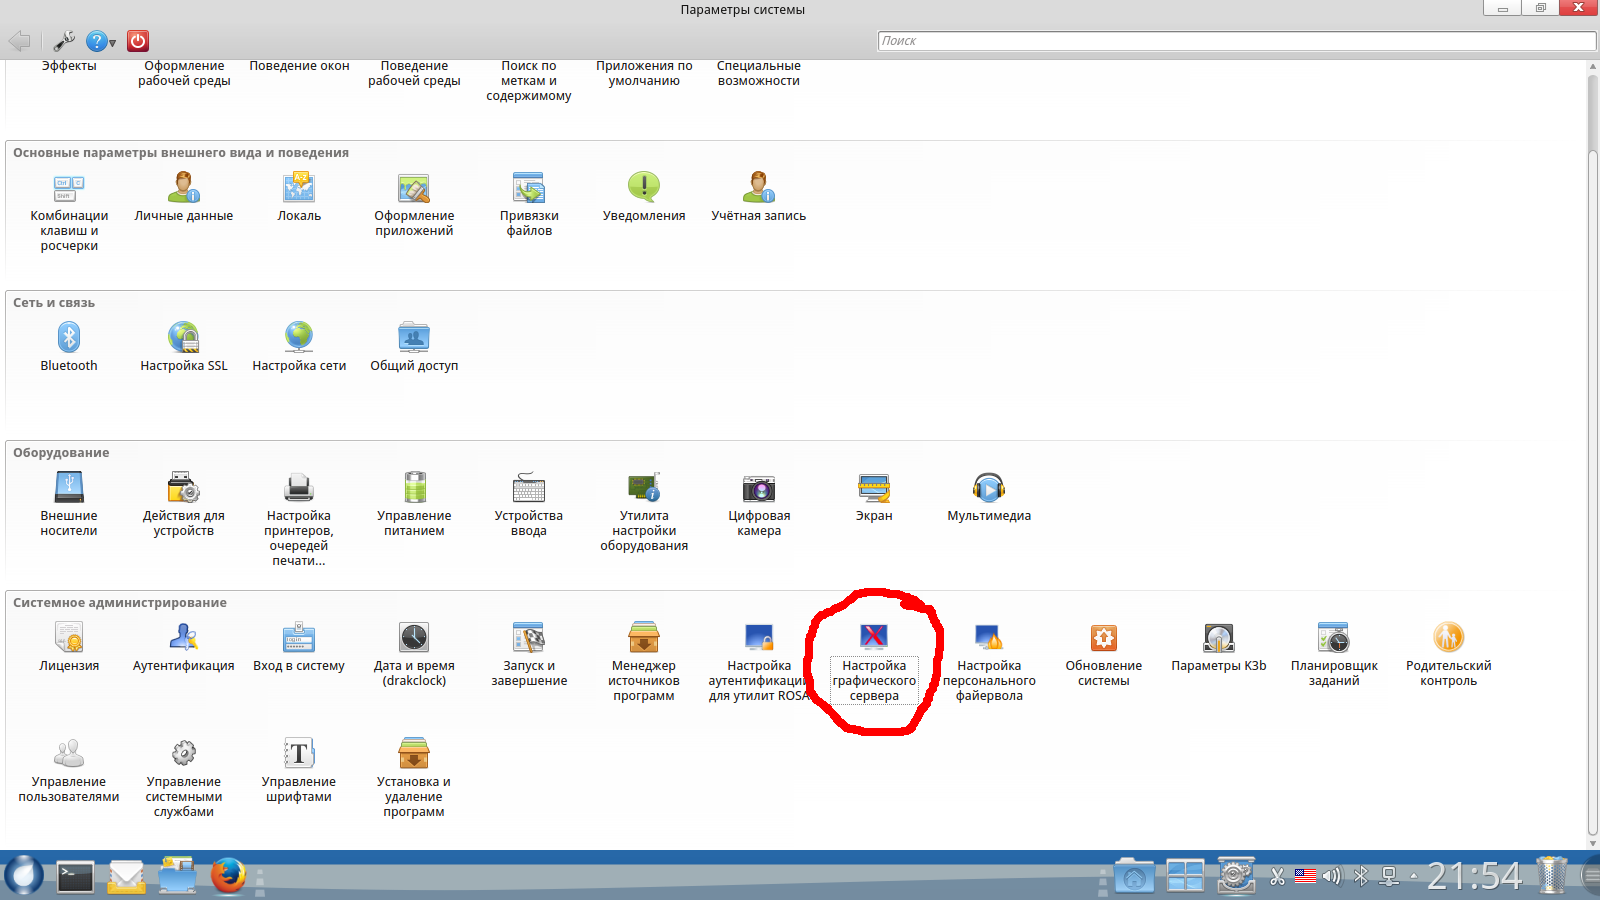Click Специальные возможности label
The height and width of the screenshot is (900, 1600).
[x=759, y=73]
